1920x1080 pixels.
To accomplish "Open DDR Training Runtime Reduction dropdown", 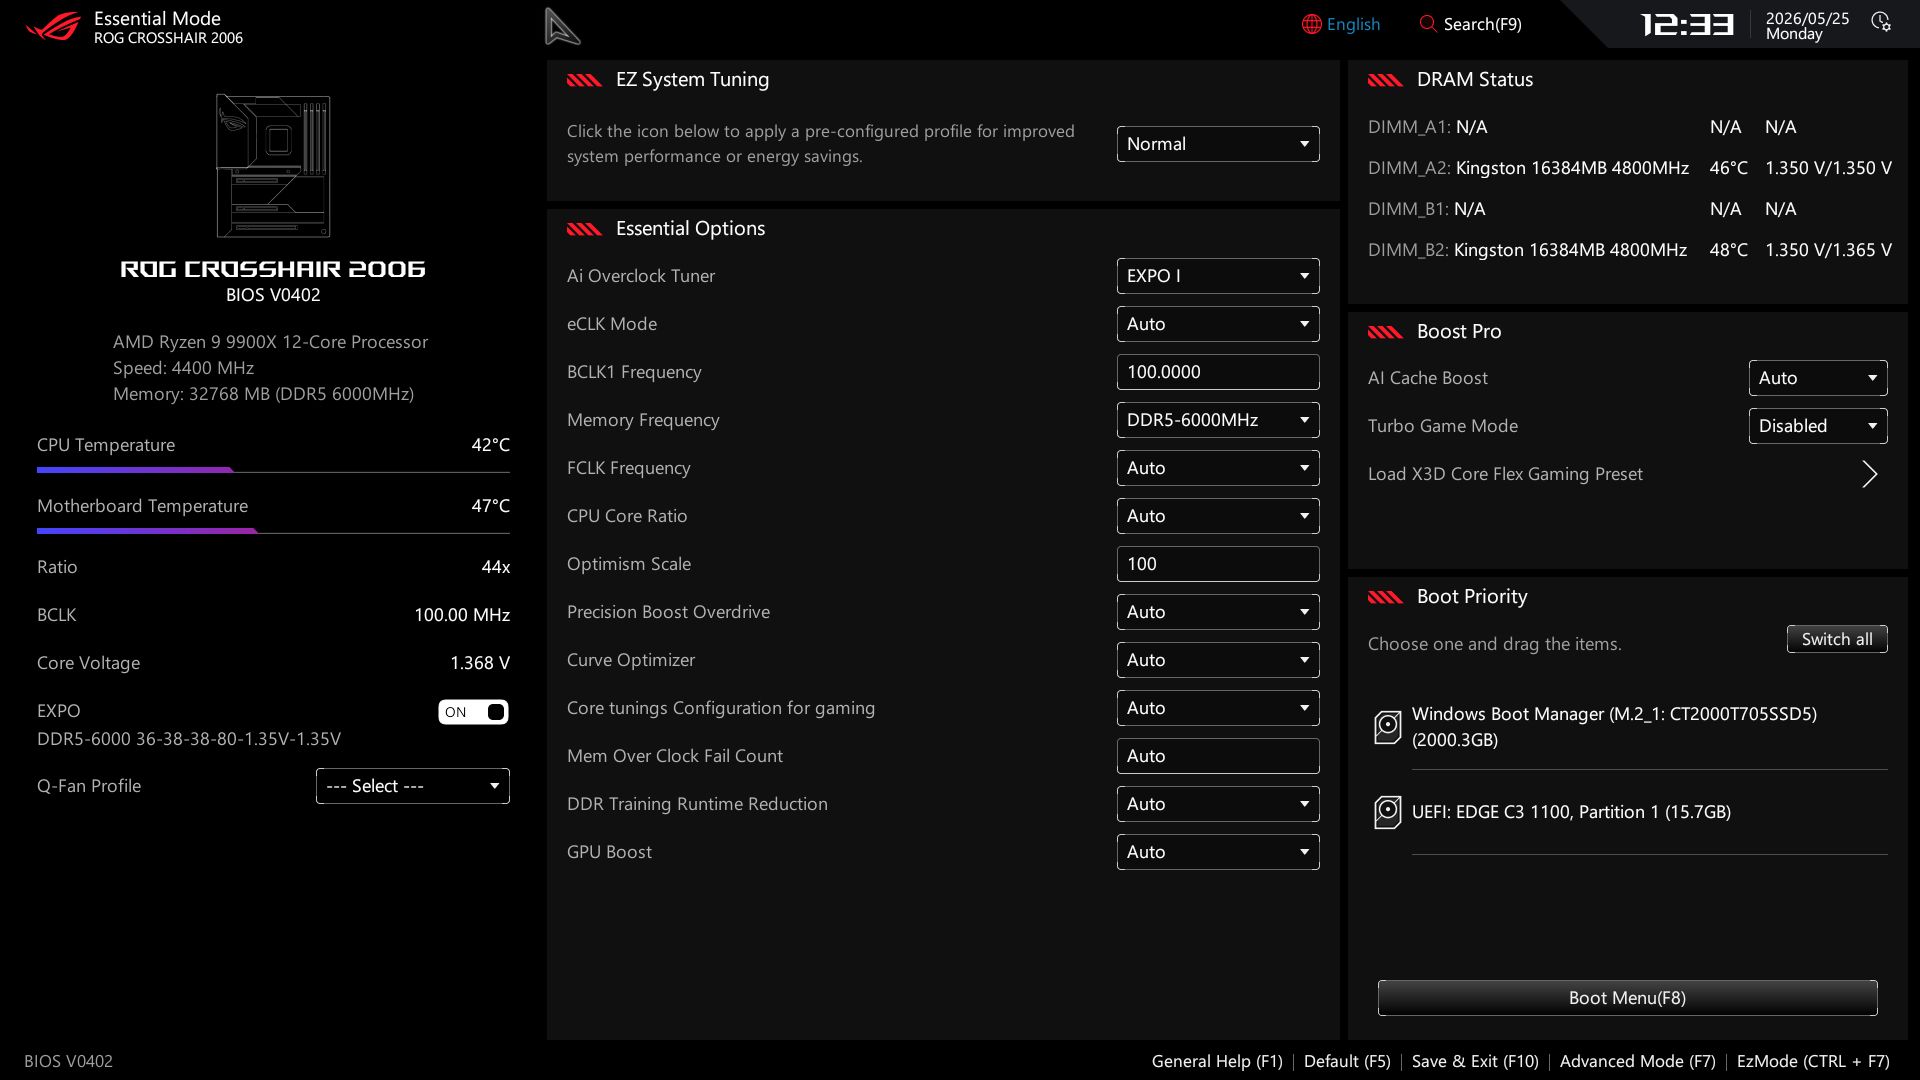I will pos(1218,804).
